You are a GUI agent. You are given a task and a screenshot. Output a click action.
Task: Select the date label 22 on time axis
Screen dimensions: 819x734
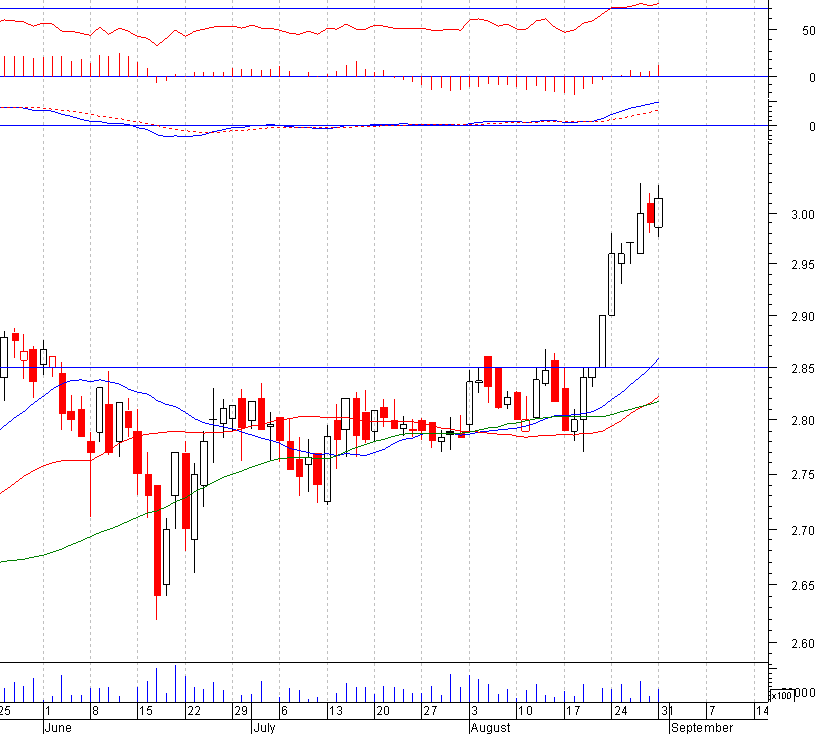coord(194,710)
